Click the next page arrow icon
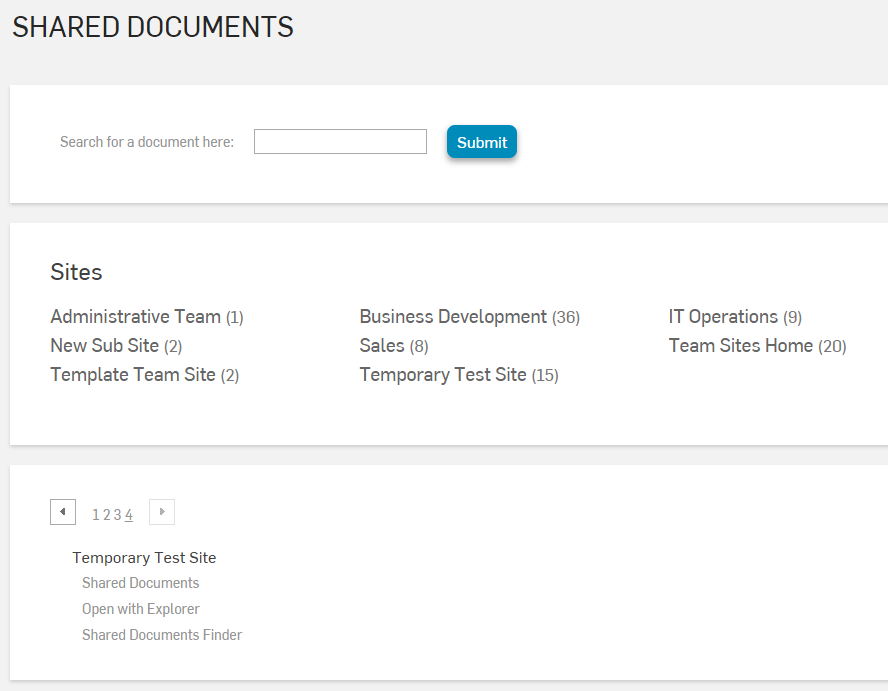 161,511
